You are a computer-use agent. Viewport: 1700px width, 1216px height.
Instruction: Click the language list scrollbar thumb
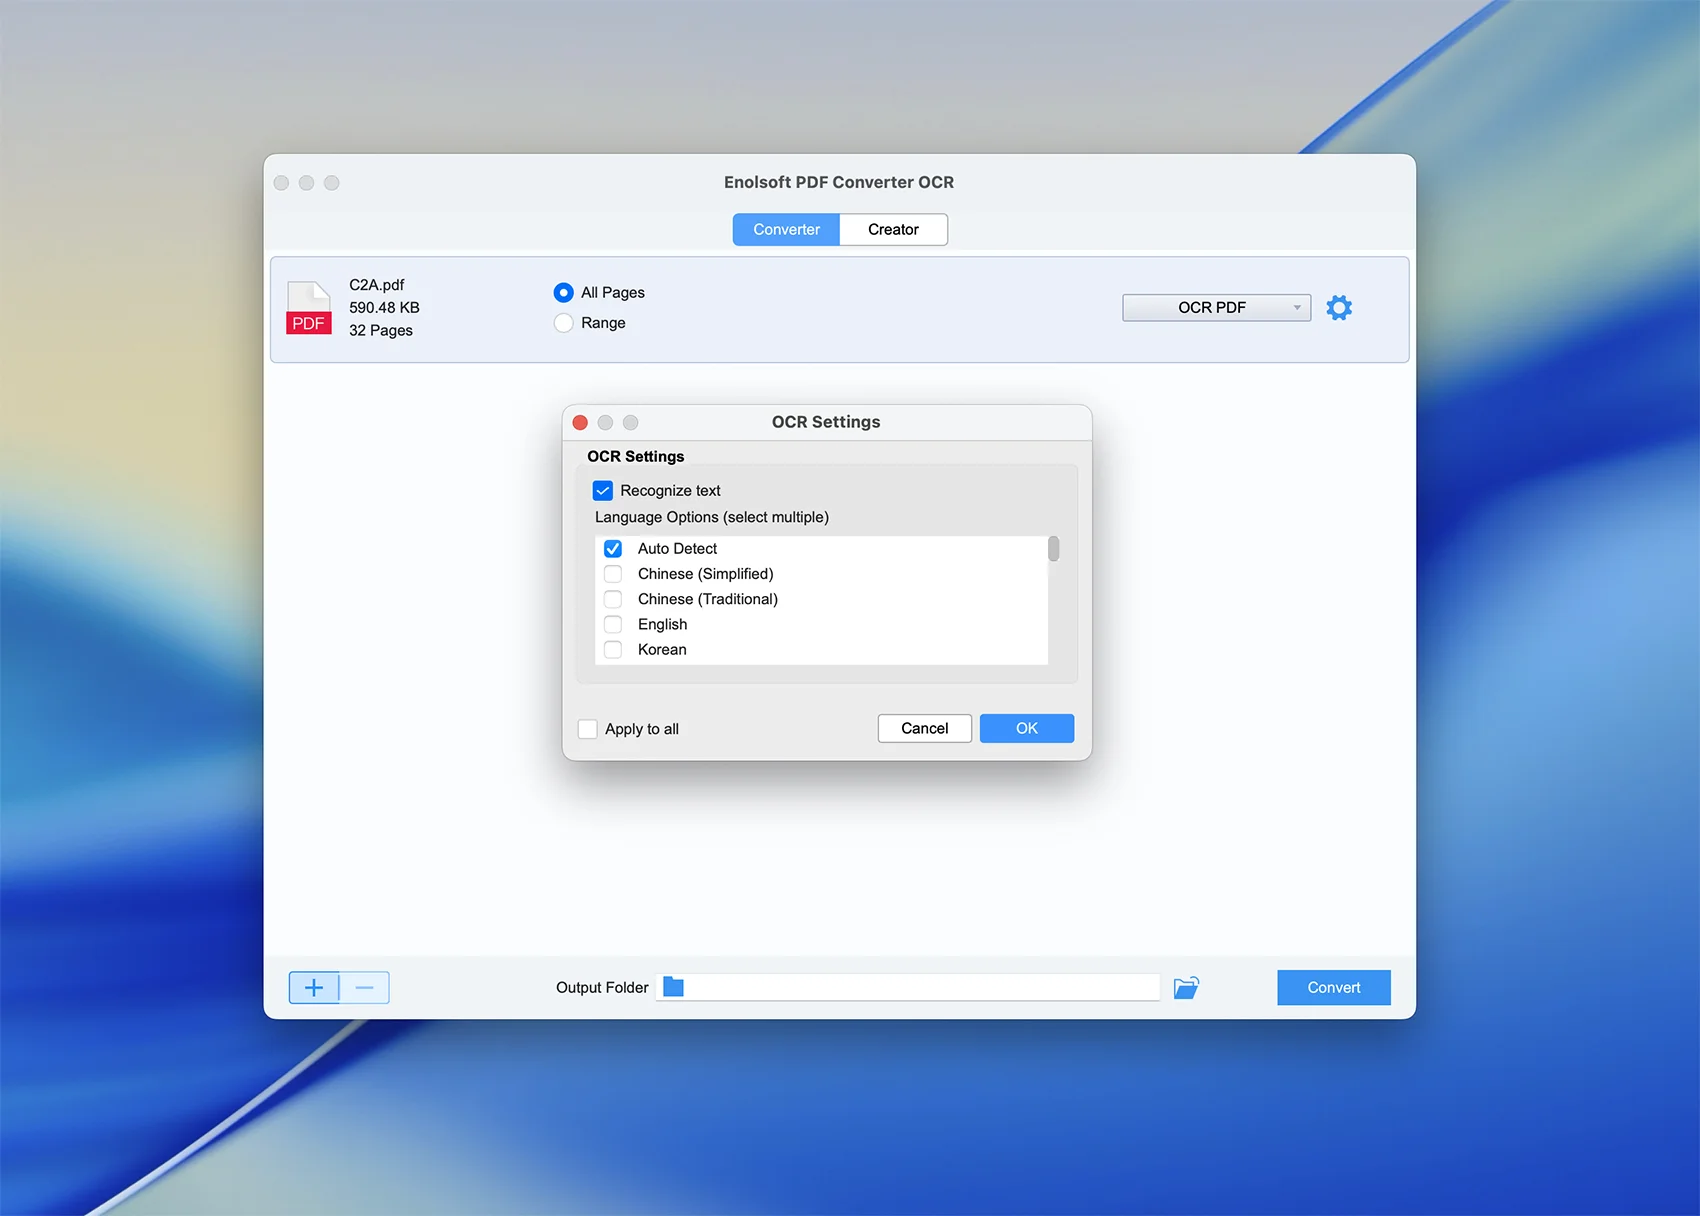pos(1053,549)
